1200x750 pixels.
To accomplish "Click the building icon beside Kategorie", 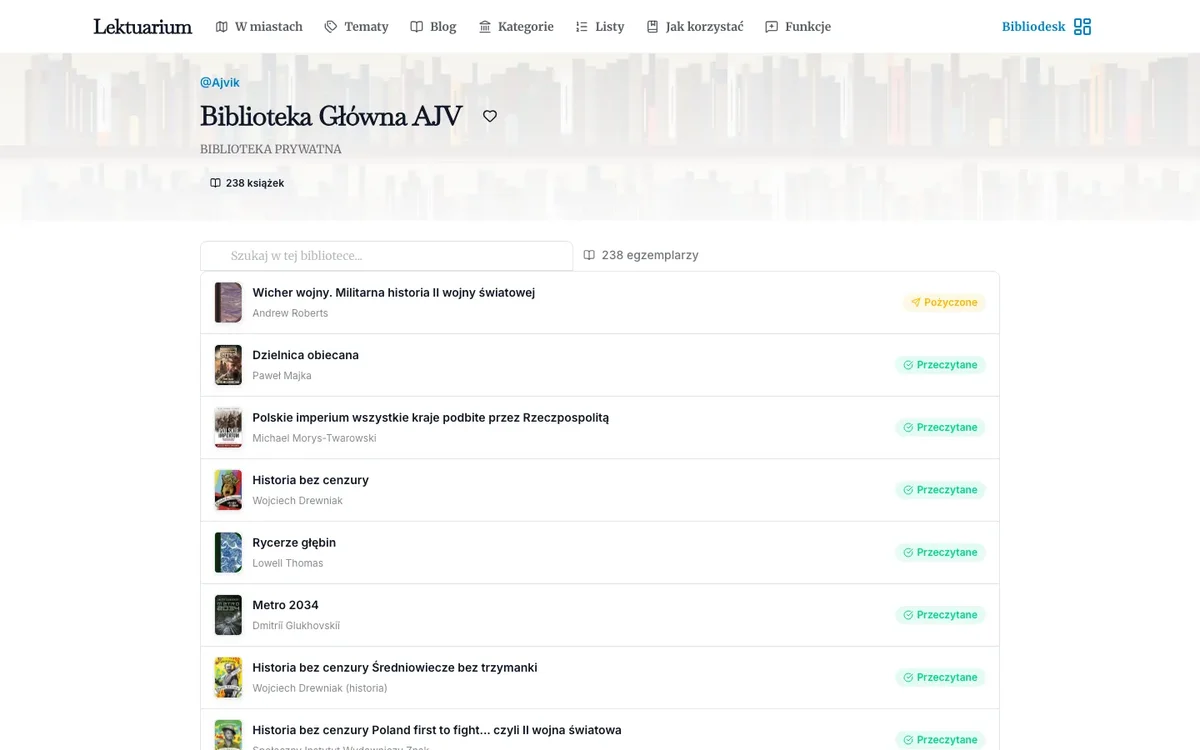I will [485, 27].
